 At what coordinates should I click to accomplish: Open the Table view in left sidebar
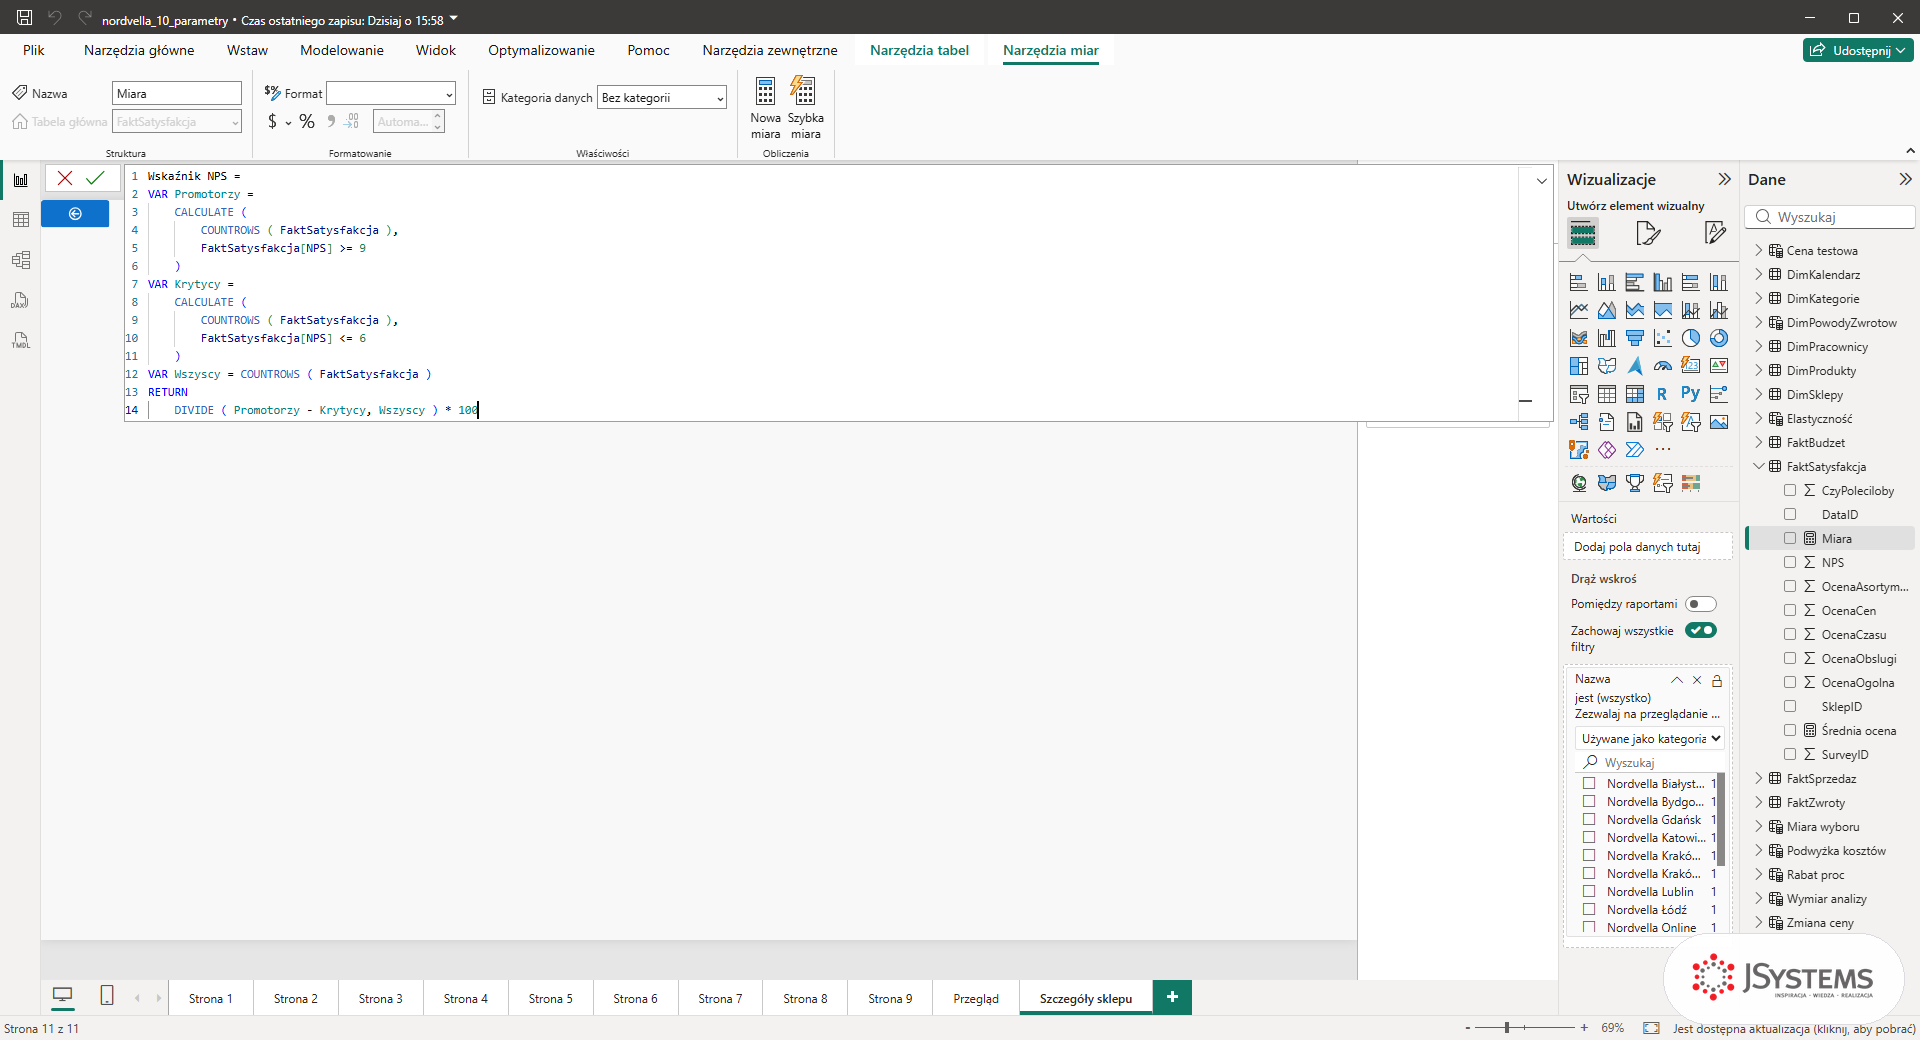pyautogui.click(x=21, y=220)
